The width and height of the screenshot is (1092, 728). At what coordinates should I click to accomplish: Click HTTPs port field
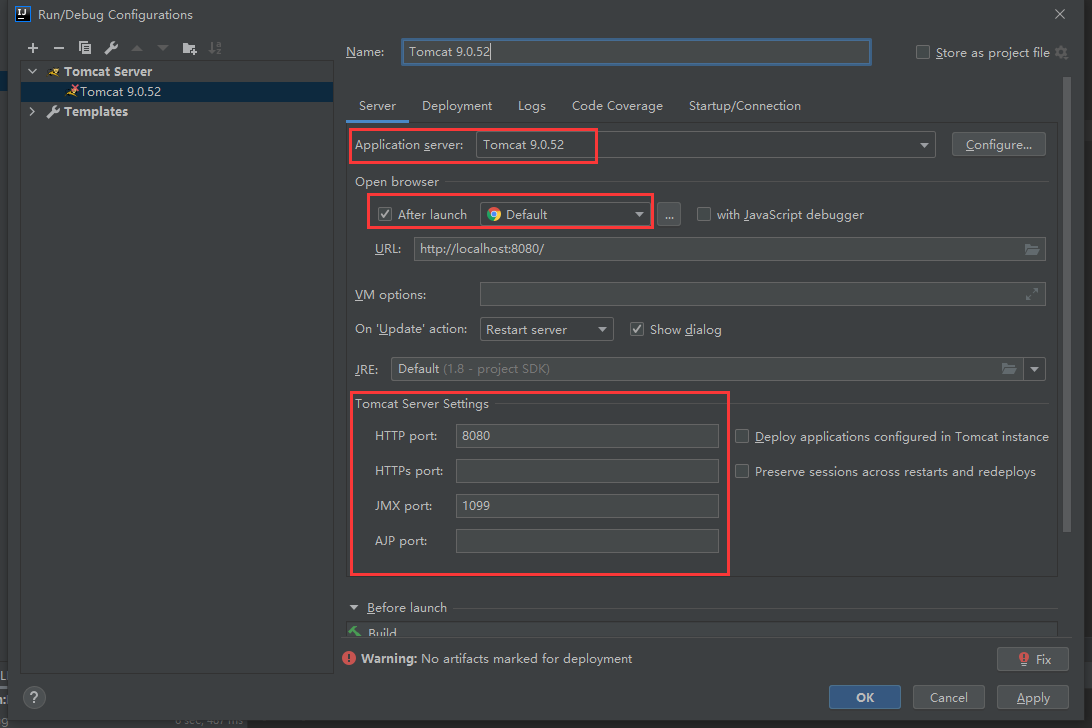tap(587, 471)
